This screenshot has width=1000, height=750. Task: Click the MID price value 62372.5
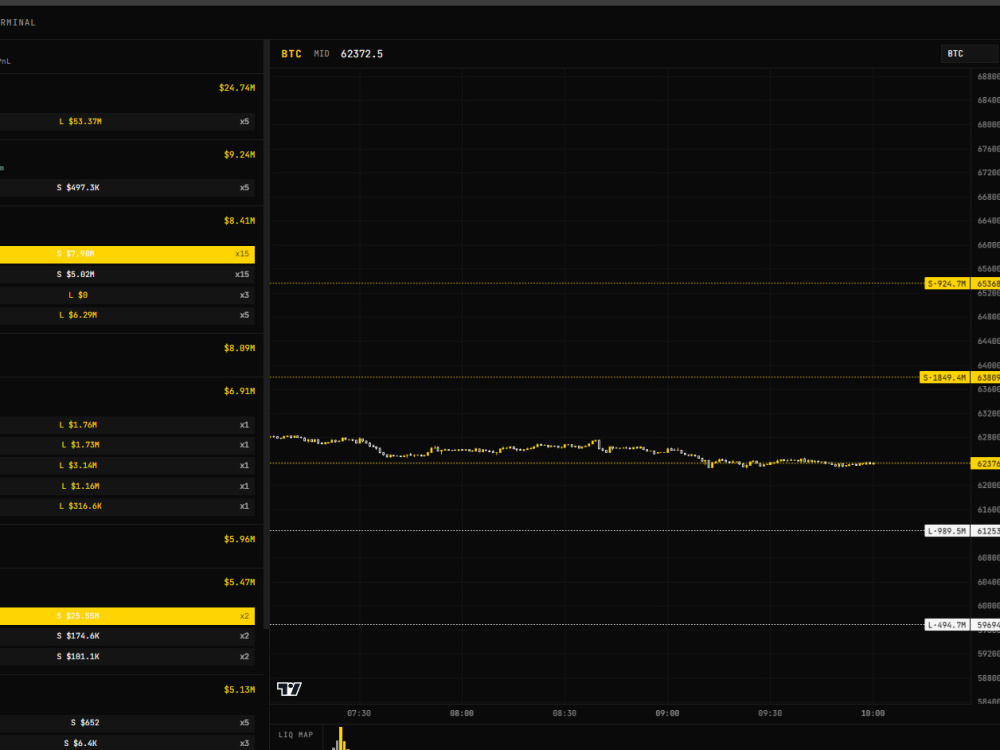362,54
